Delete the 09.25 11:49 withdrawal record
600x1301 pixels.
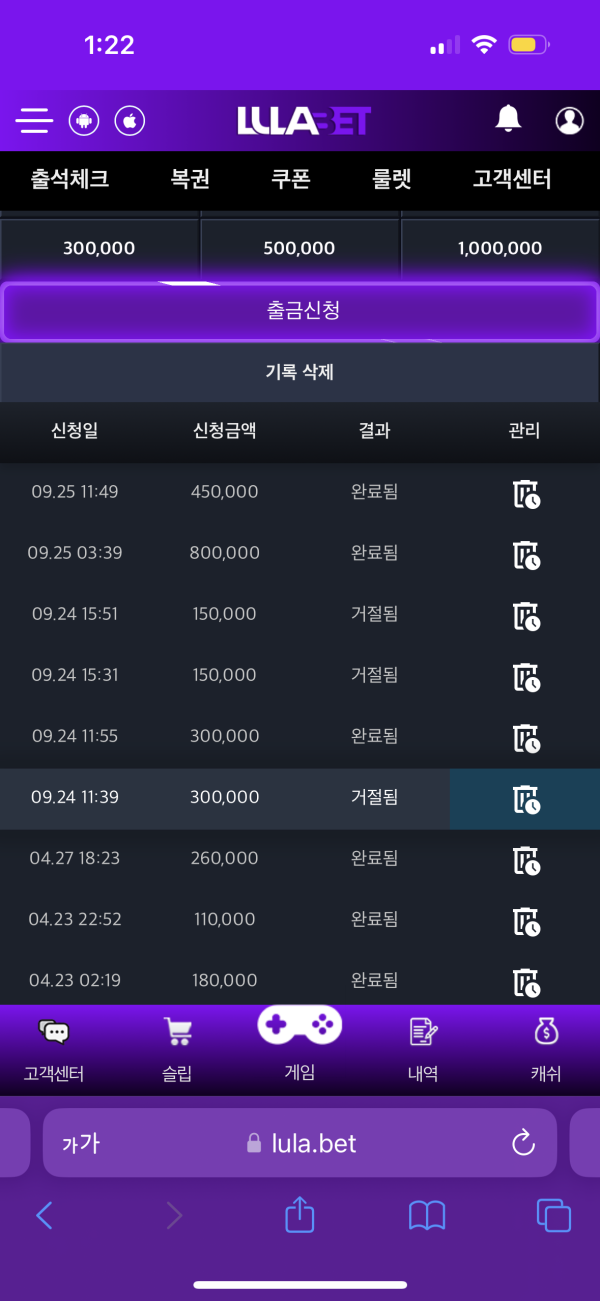coord(526,493)
